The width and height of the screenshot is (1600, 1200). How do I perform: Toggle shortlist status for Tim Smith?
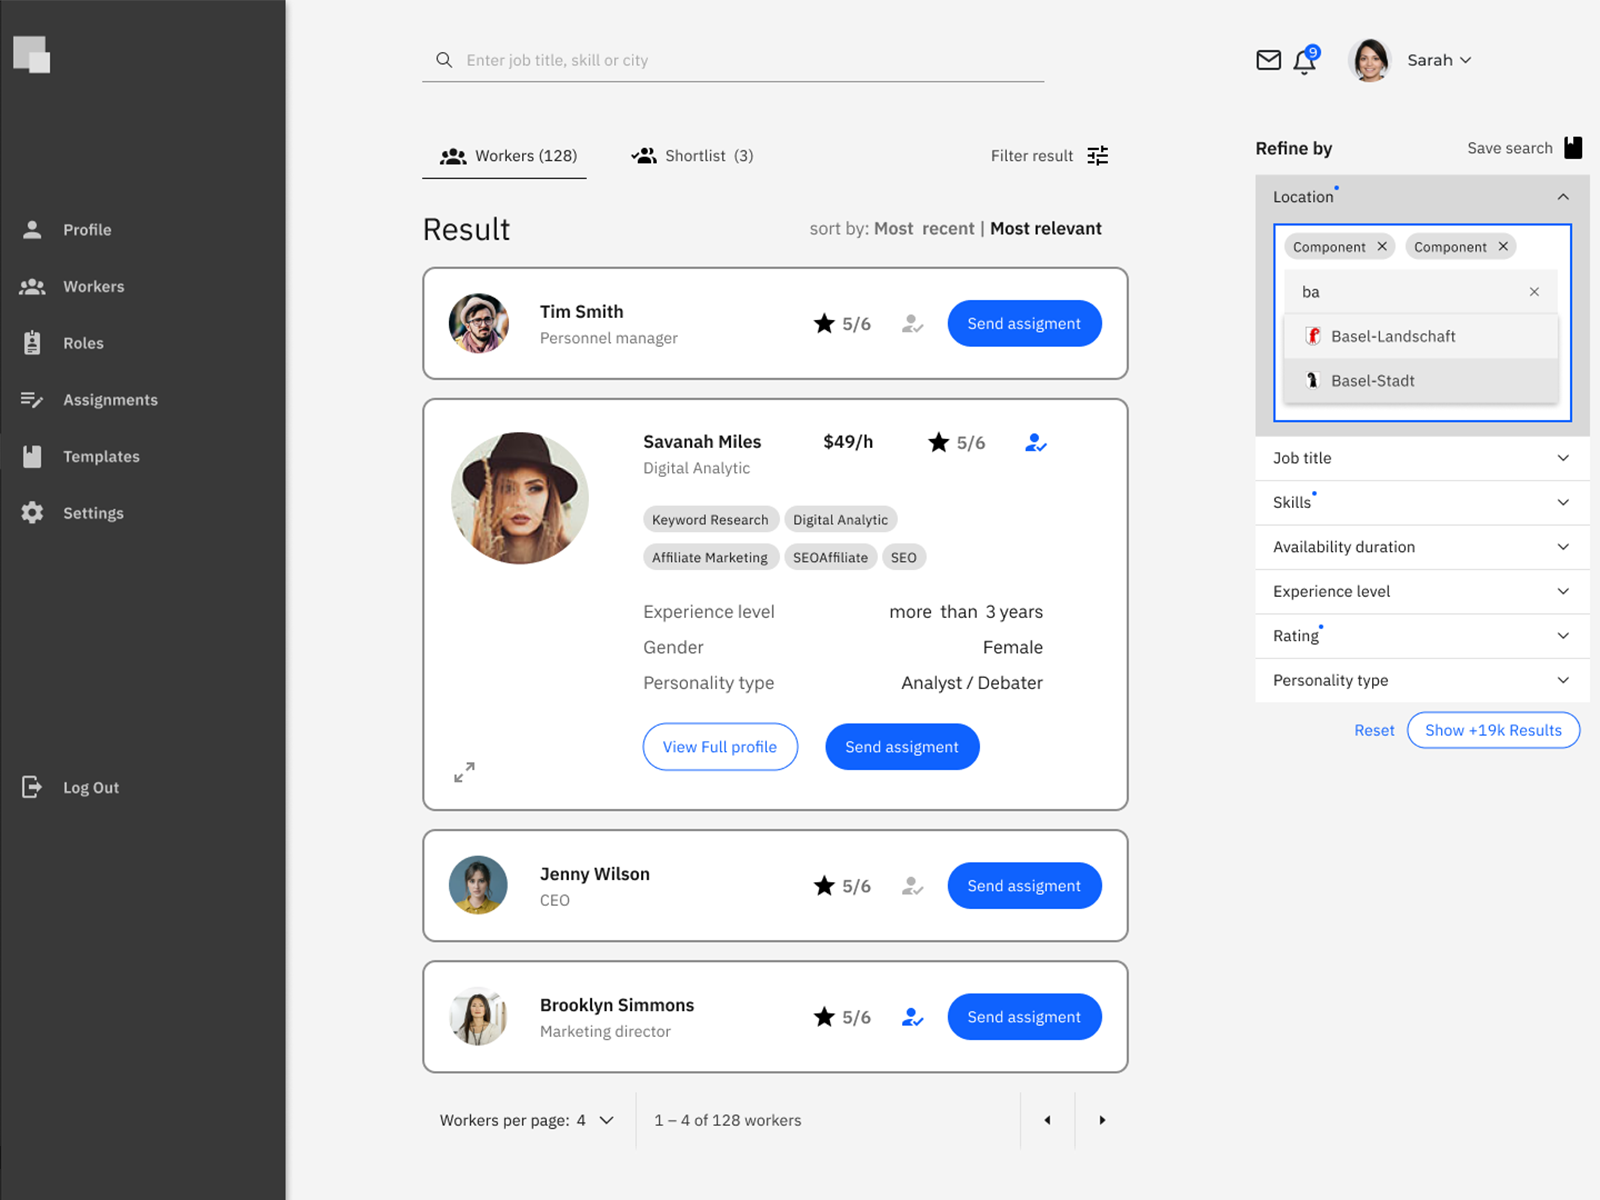pyautogui.click(x=912, y=323)
